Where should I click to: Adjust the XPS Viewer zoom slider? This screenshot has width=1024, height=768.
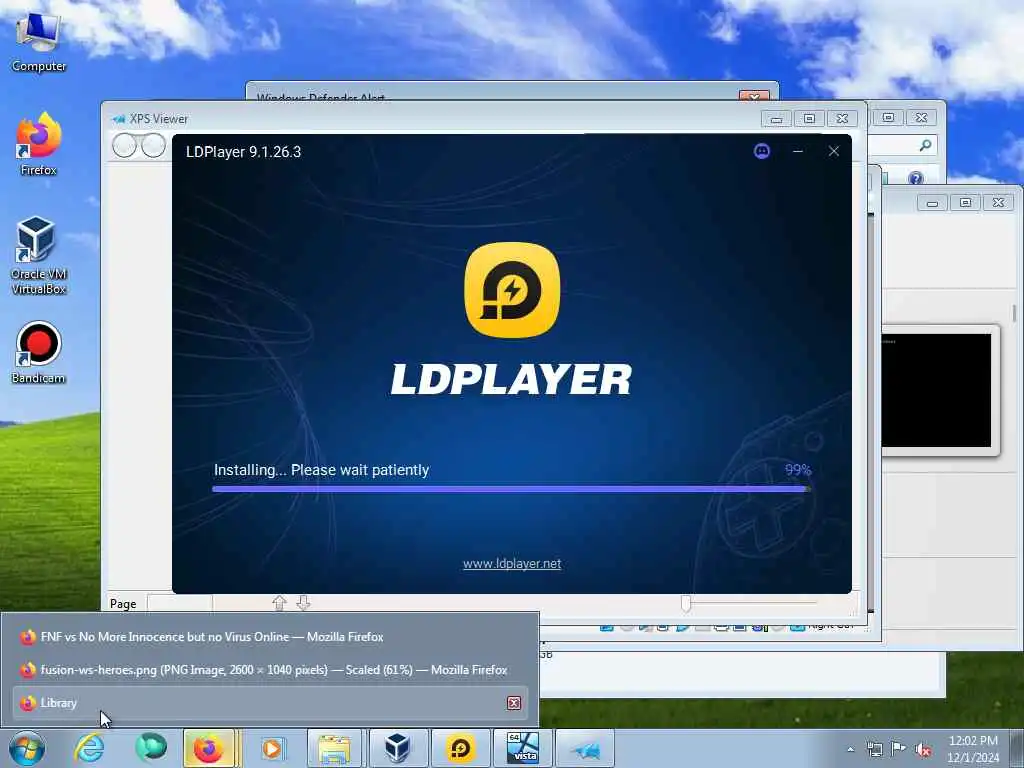point(686,603)
